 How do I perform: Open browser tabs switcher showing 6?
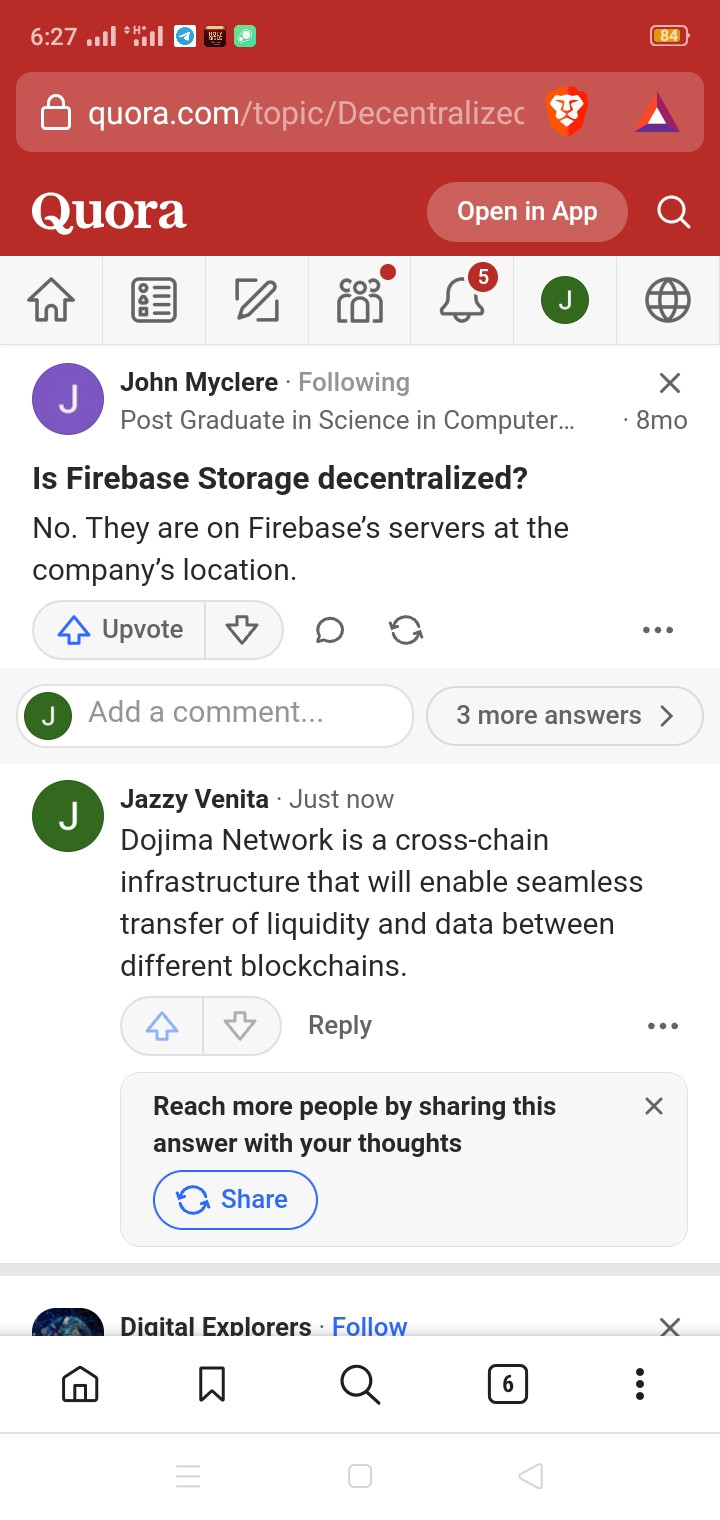pyautogui.click(x=507, y=1384)
